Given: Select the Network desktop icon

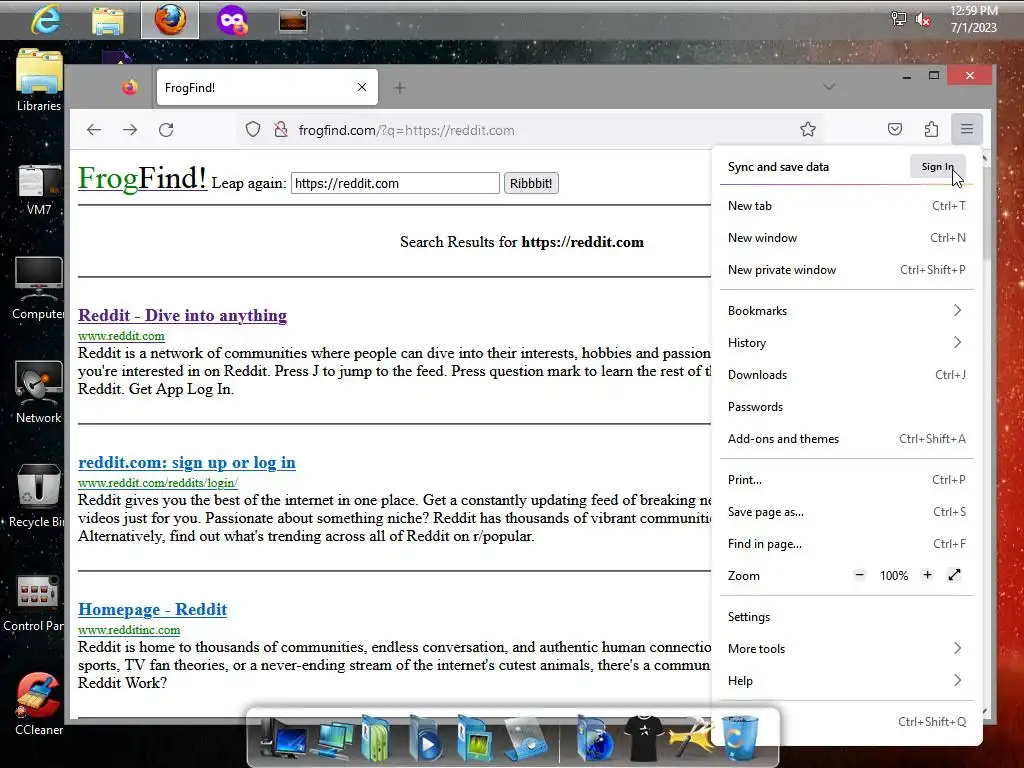Looking at the screenshot, I should click(39, 392).
